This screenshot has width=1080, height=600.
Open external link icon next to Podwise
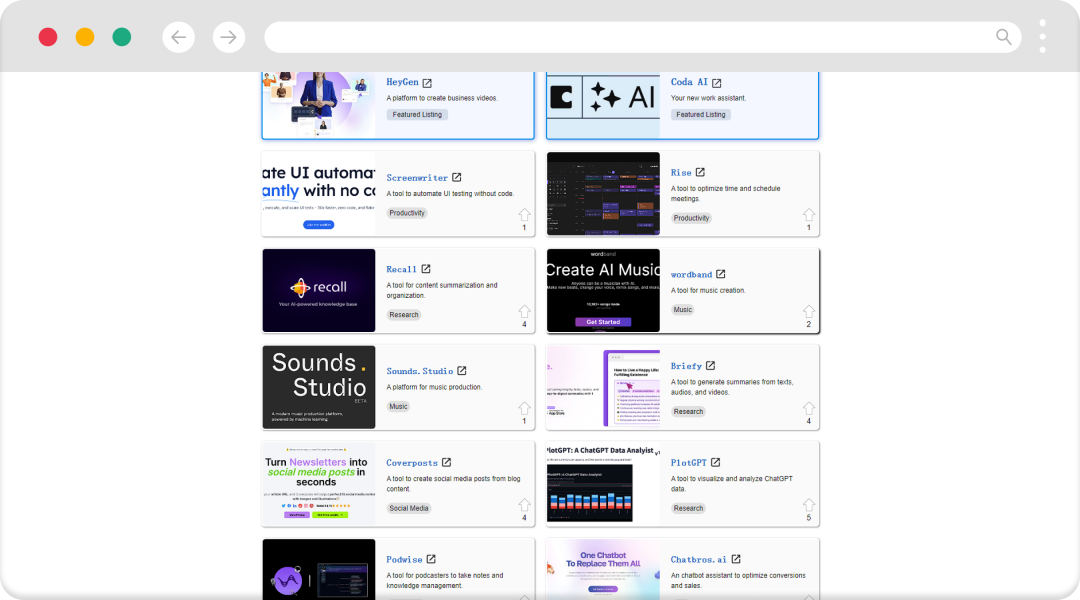(430, 559)
